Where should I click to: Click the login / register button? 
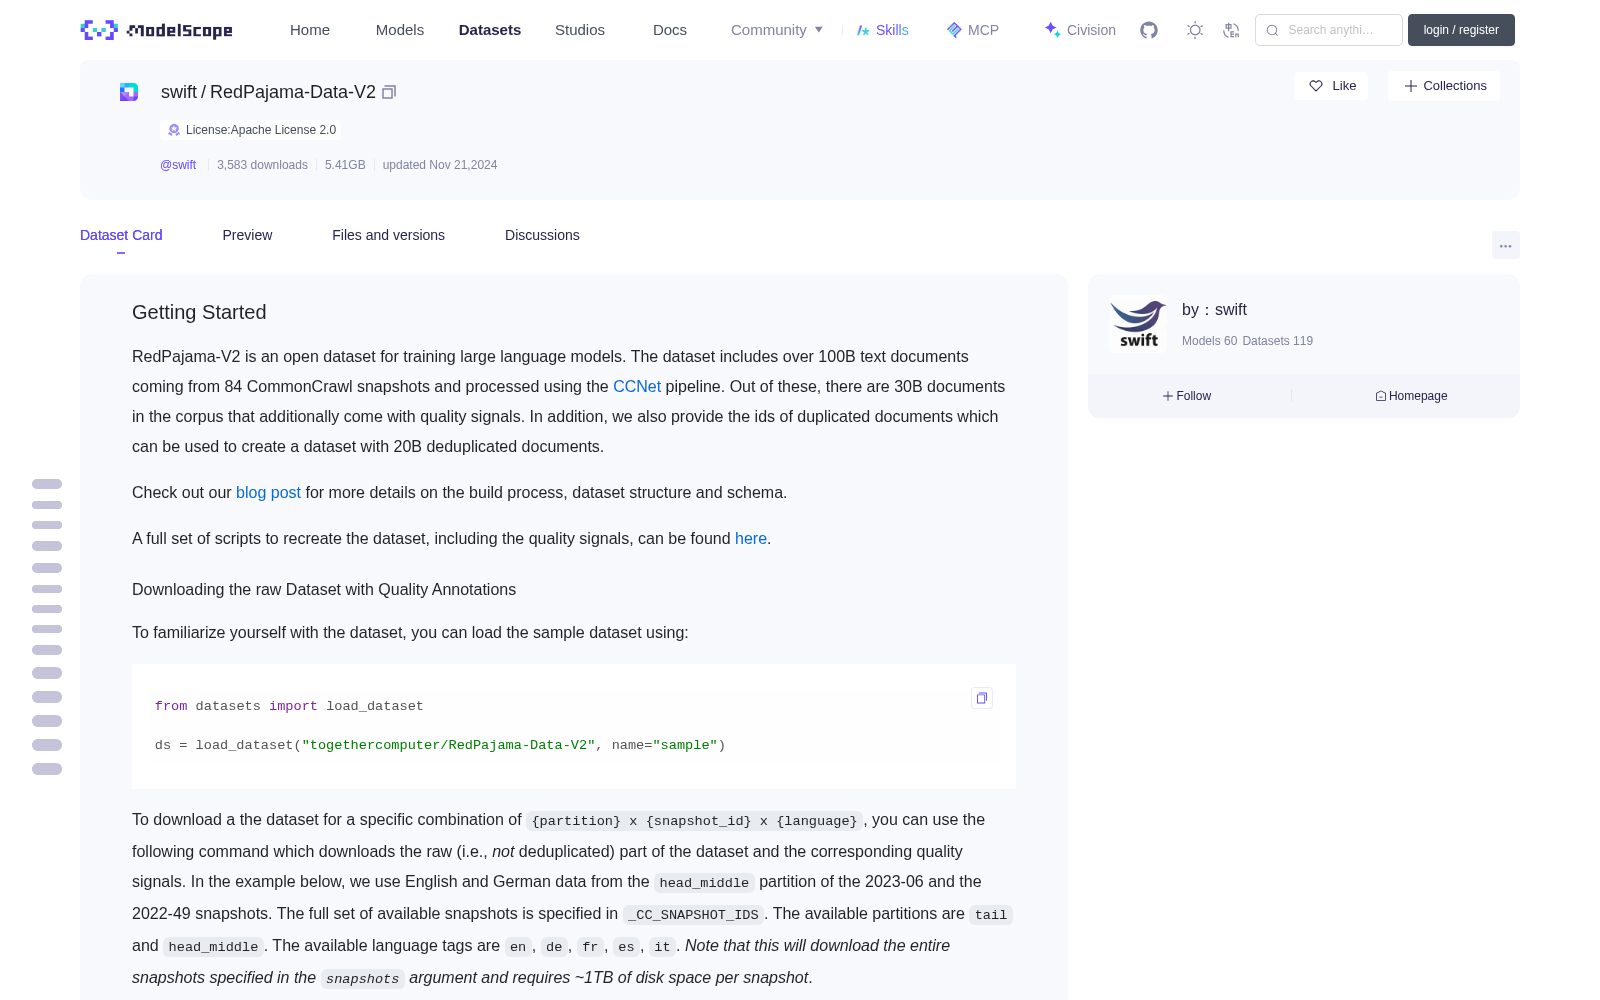coord(1461,30)
